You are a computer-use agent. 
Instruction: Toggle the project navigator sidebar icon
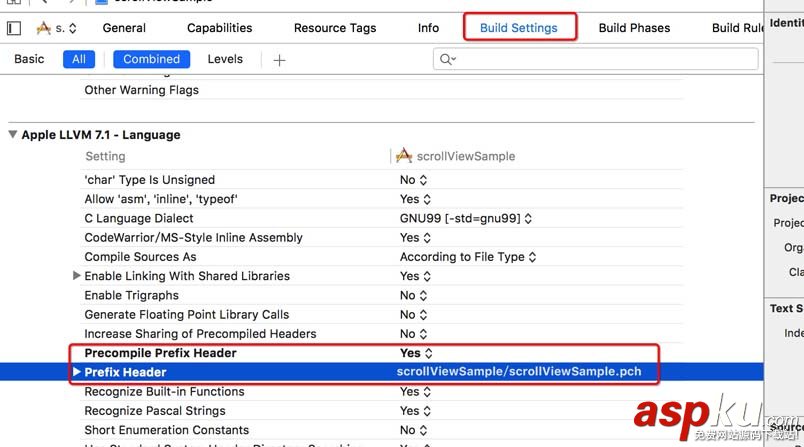coord(14,28)
